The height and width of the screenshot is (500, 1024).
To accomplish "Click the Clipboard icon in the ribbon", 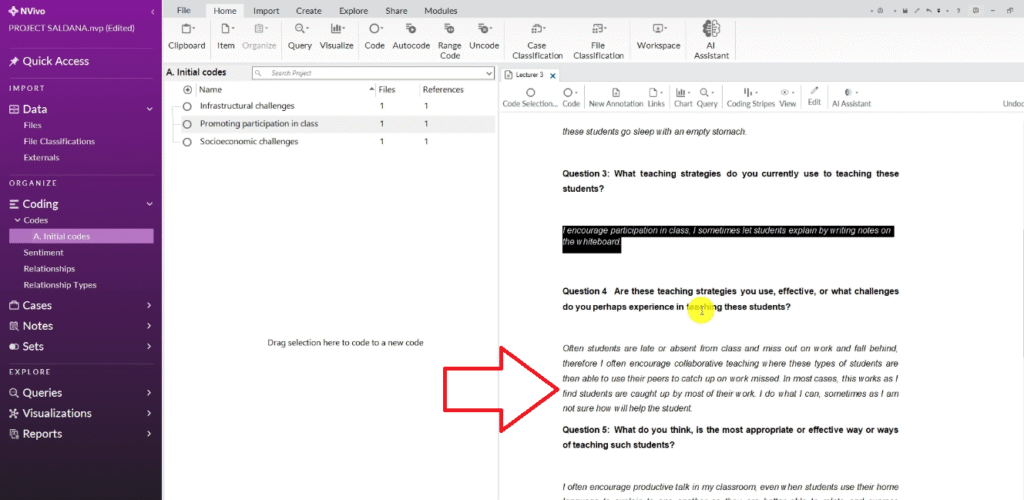I will pyautogui.click(x=186, y=30).
